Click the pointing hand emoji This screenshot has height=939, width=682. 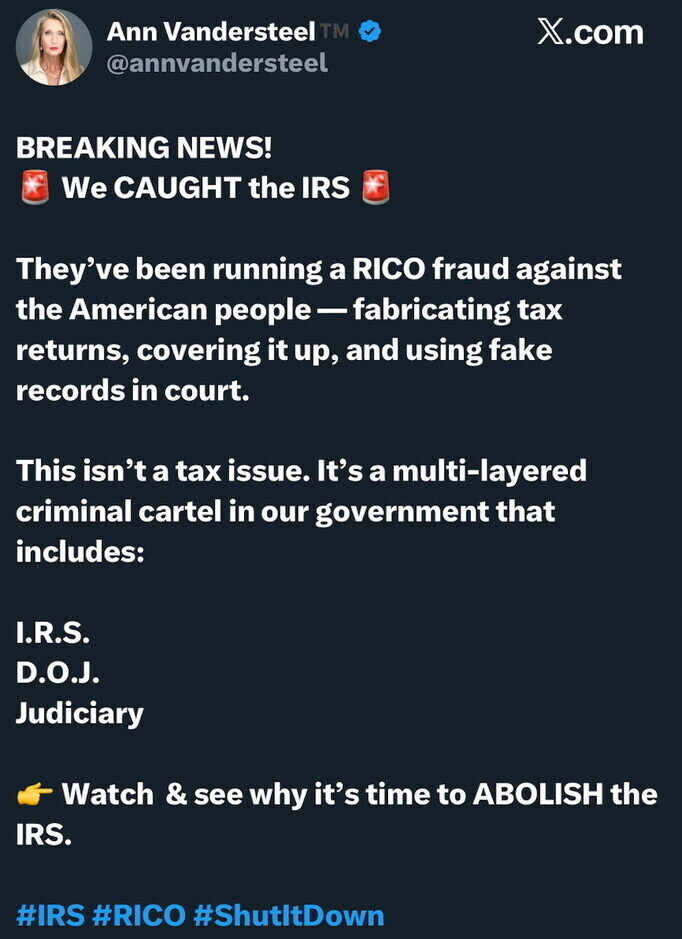pyautogui.click(x=35, y=795)
